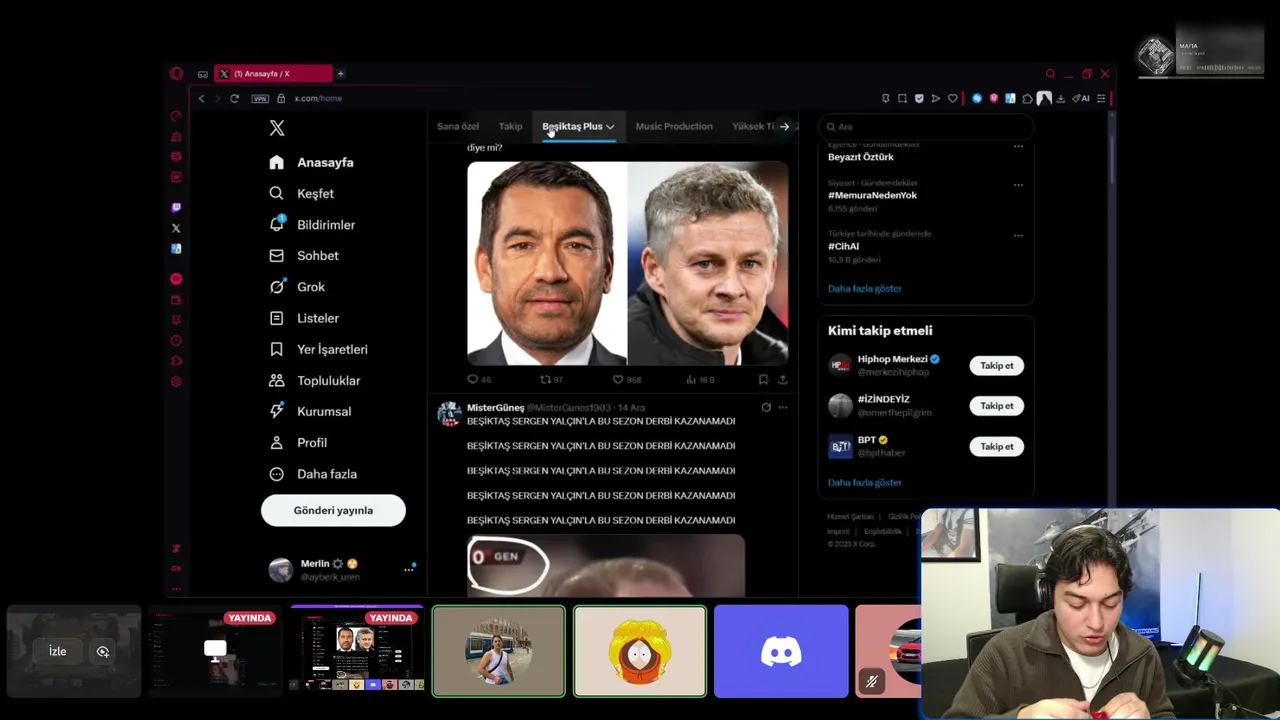The height and width of the screenshot is (720, 1280).
Task: Expand the Daha fazla menu
Action: click(x=313, y=474)
